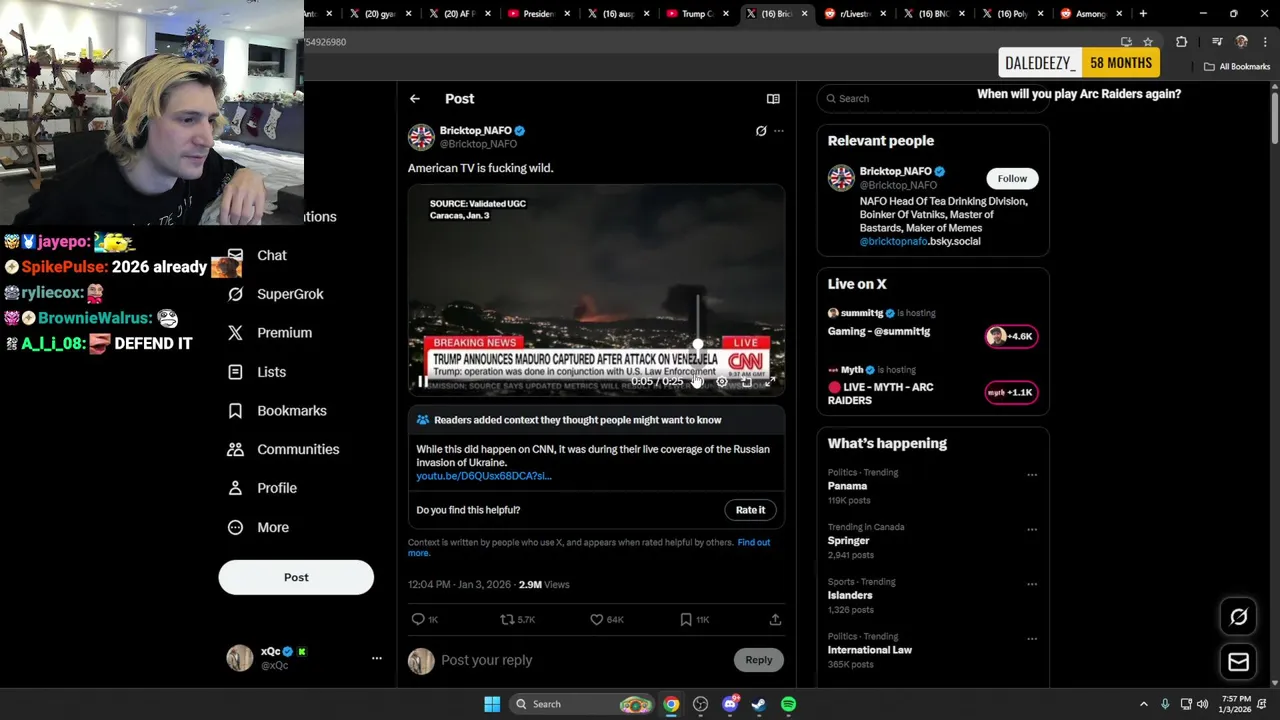1280x720 pixels.
Task: Open more options for International Law trend
Action: coord(1032,639)
